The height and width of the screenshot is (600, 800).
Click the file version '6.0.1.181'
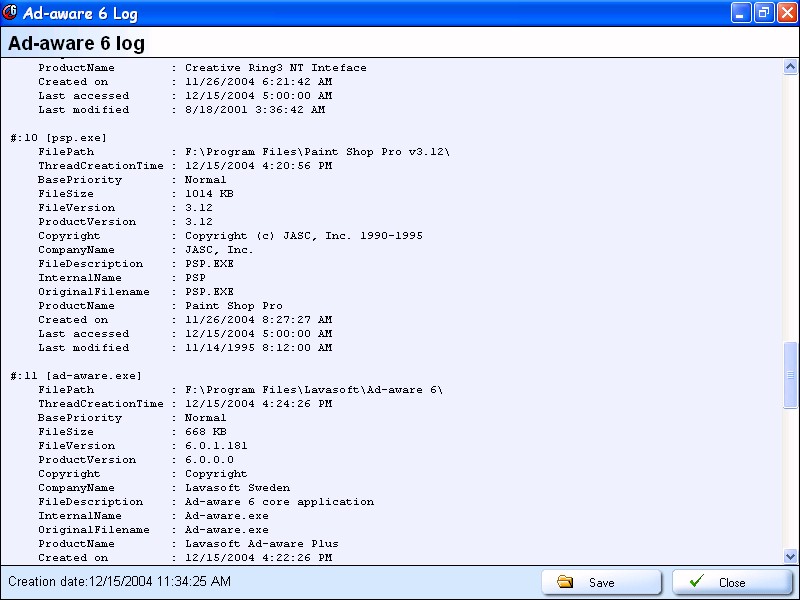tap(216, 446)
